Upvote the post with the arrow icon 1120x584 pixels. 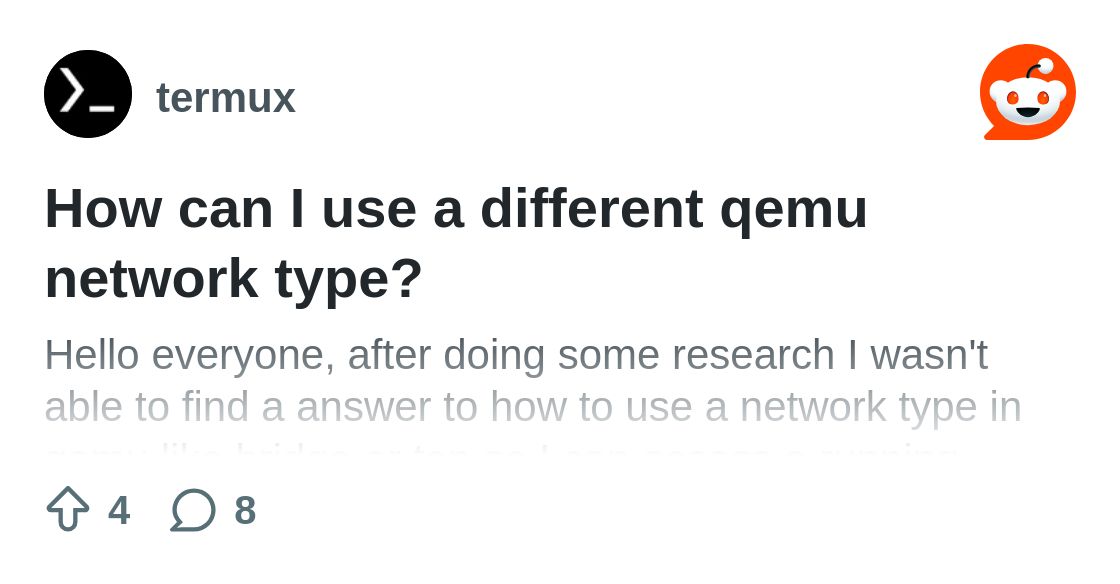[68, 510]
